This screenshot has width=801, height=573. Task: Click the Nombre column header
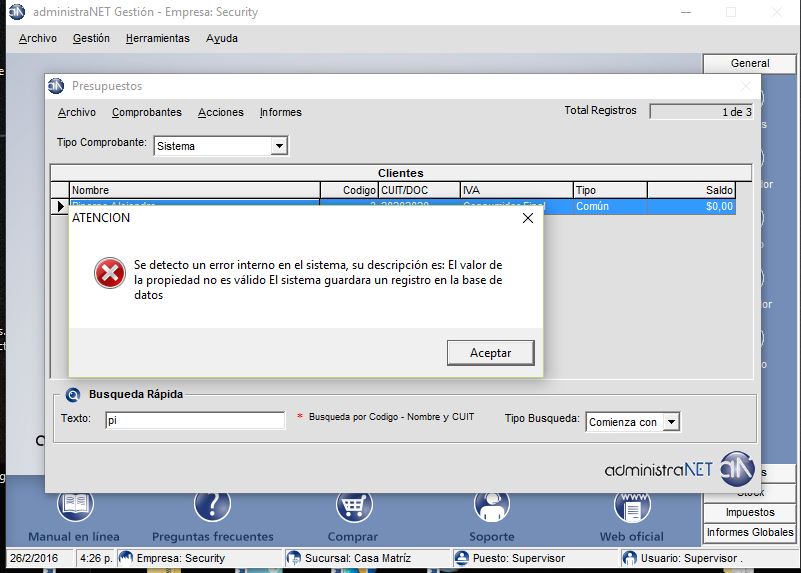[195, 190]
